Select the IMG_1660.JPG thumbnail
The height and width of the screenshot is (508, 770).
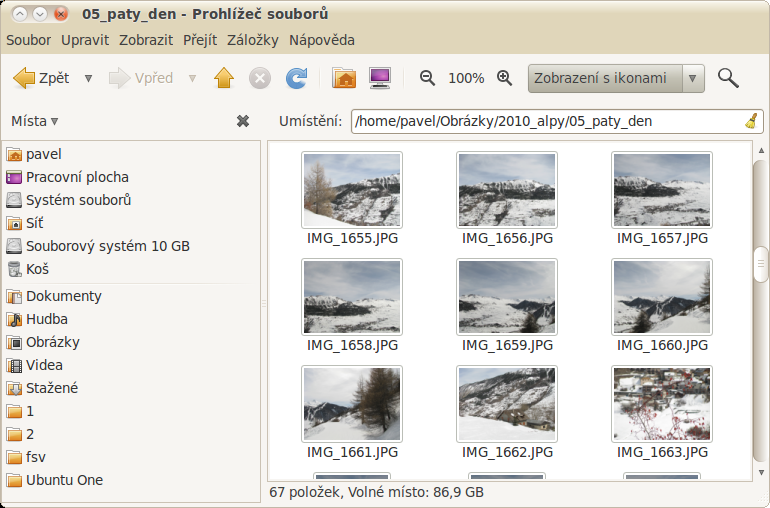coord(662,297)
